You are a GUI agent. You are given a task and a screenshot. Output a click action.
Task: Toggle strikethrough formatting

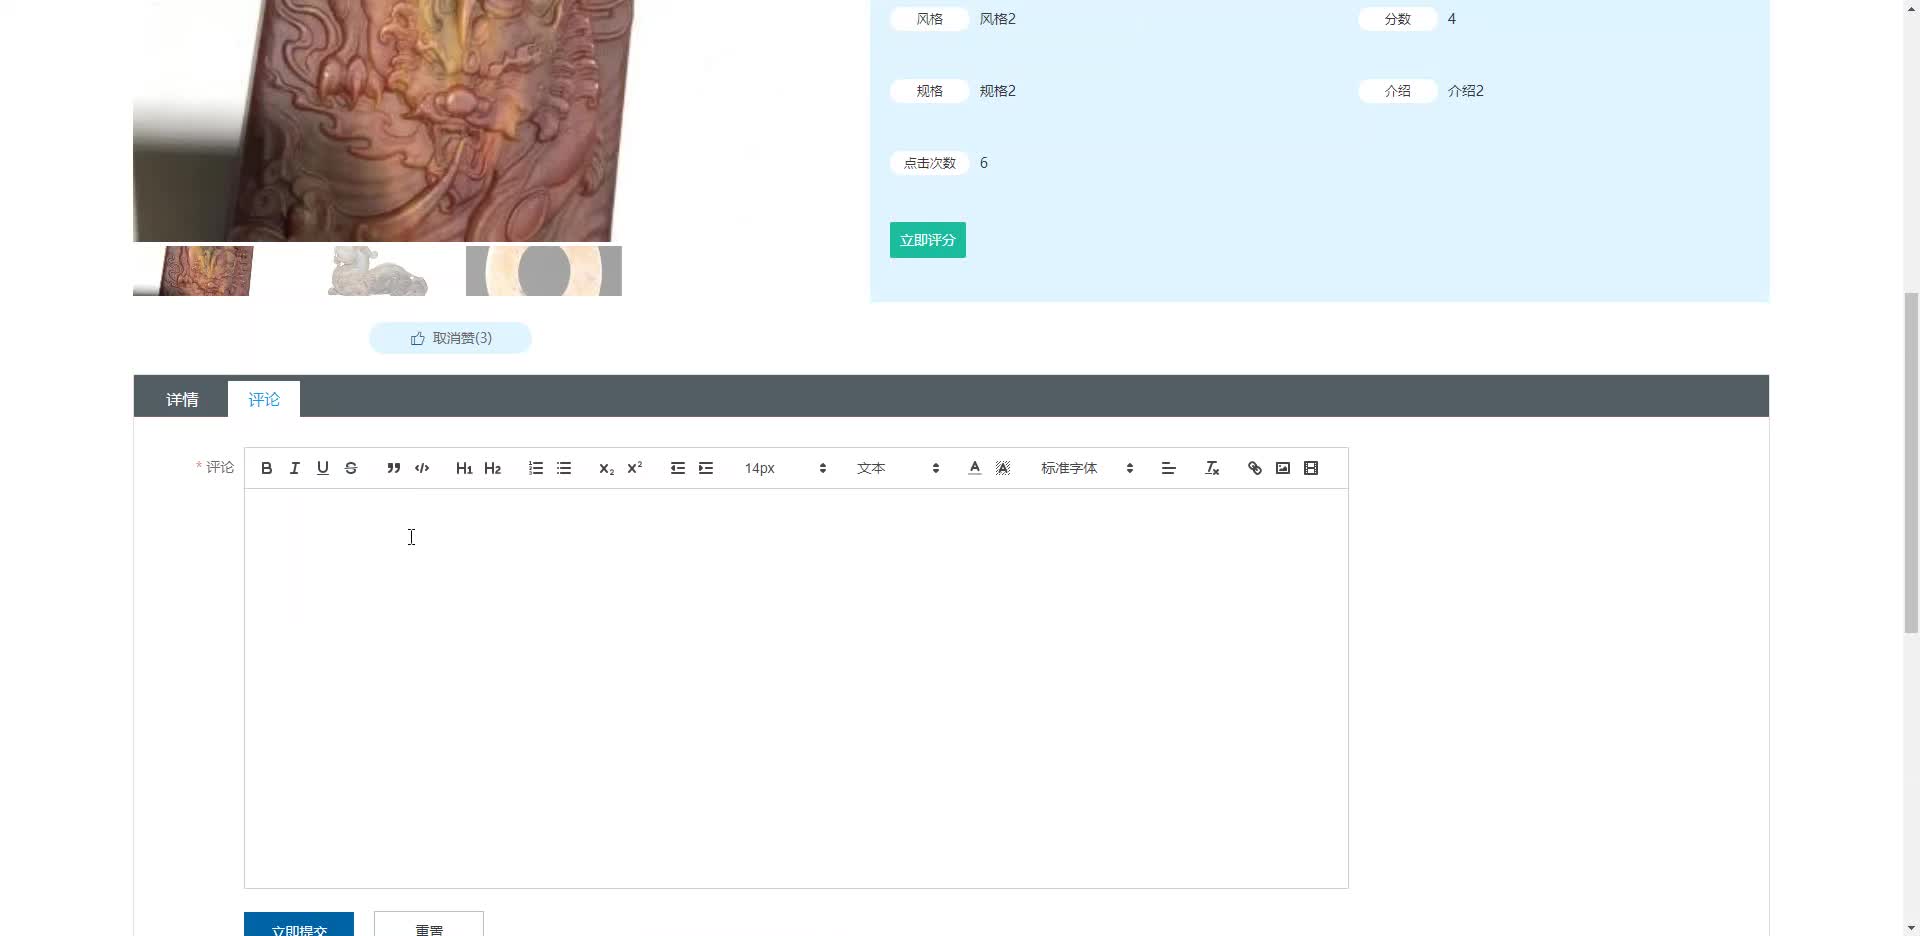coord(350,468)
